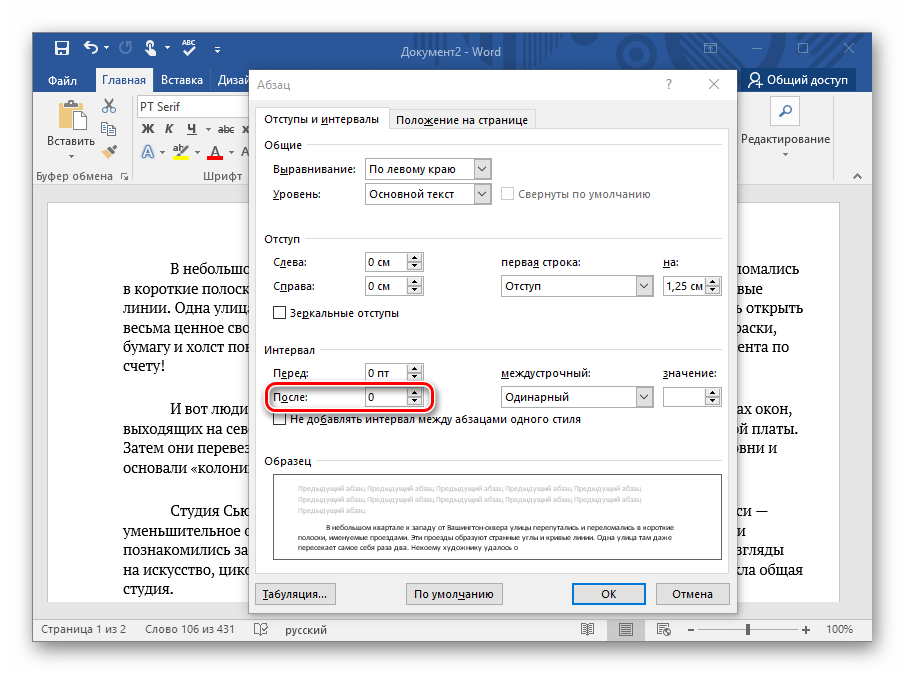904x674 pixels.
Task: Click the По умолчанию button
Action: (454, 594)
